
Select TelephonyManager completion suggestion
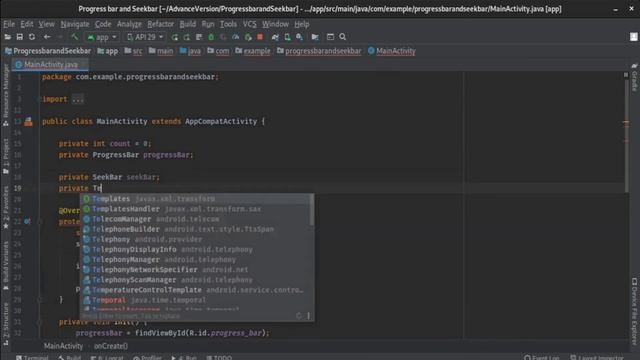(196, 260)
